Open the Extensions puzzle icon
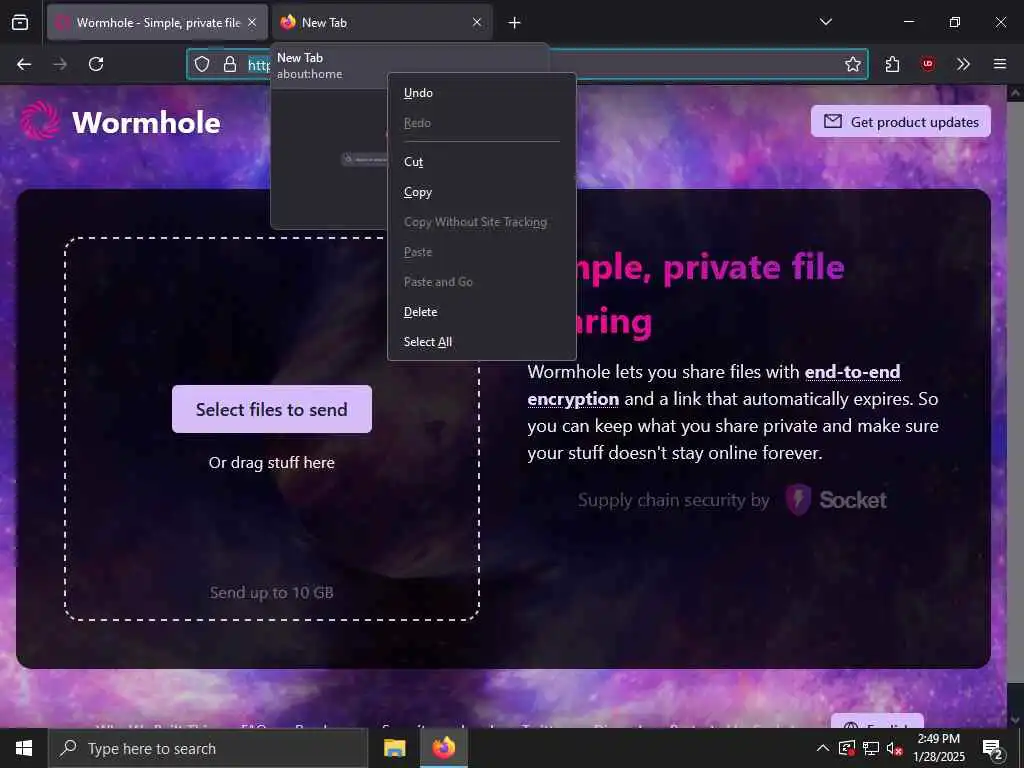Image resolution: width=1024 pixels, height=768 pixels. [x=893, y=64]
